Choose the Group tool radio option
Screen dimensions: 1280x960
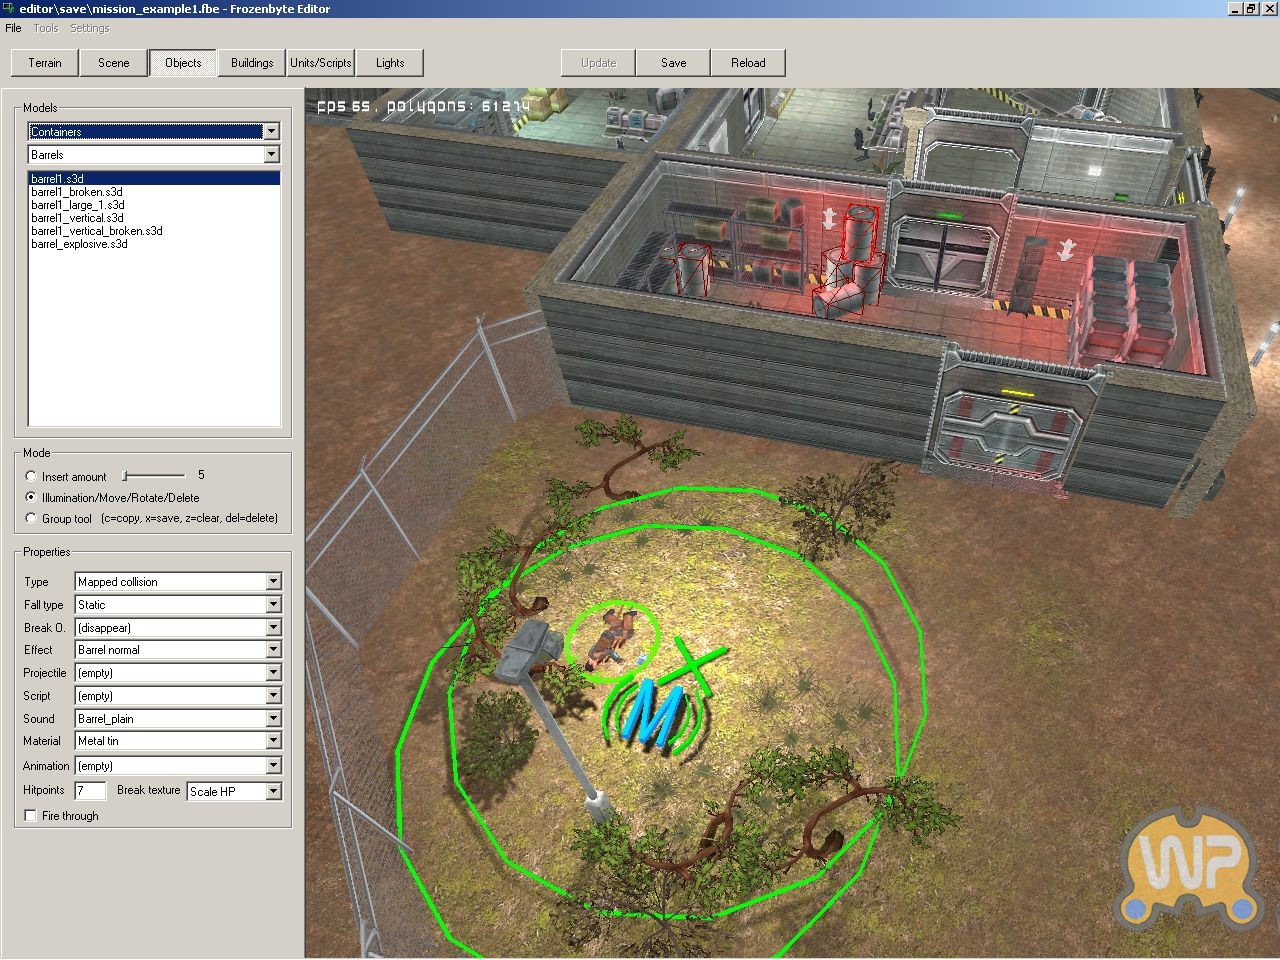pyautogui.click(x=31, y=518)
